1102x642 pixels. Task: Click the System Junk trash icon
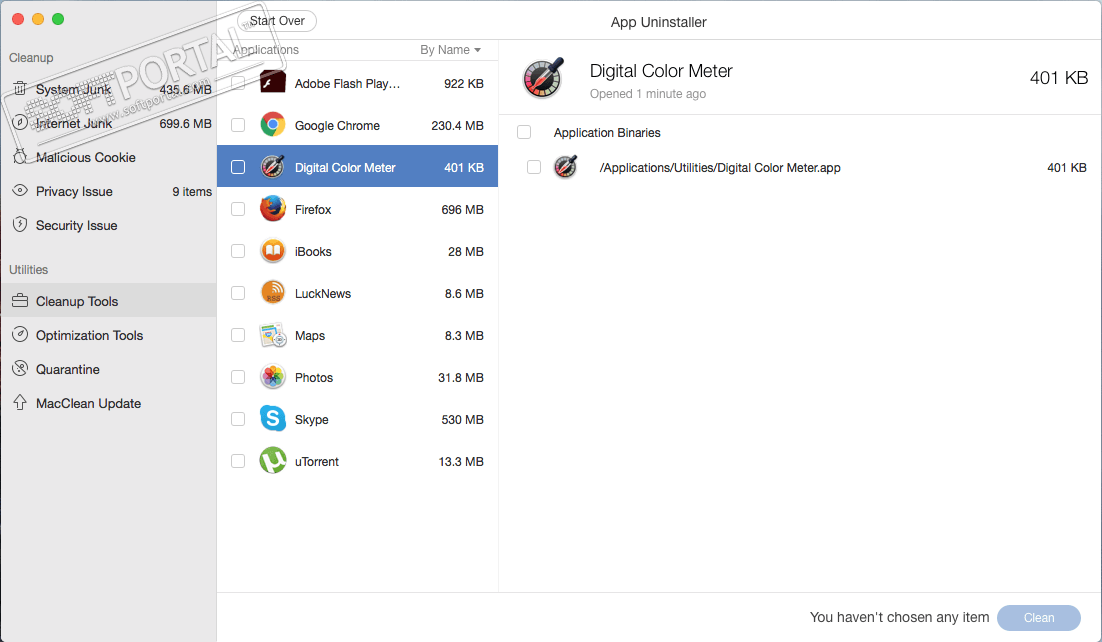coord(20,89)
